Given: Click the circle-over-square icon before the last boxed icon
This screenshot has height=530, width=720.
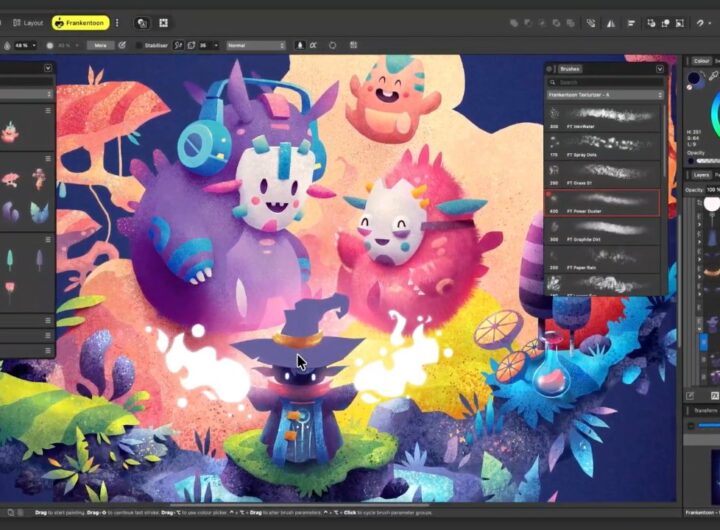Looking at the screenshot, I should (665, 23).
